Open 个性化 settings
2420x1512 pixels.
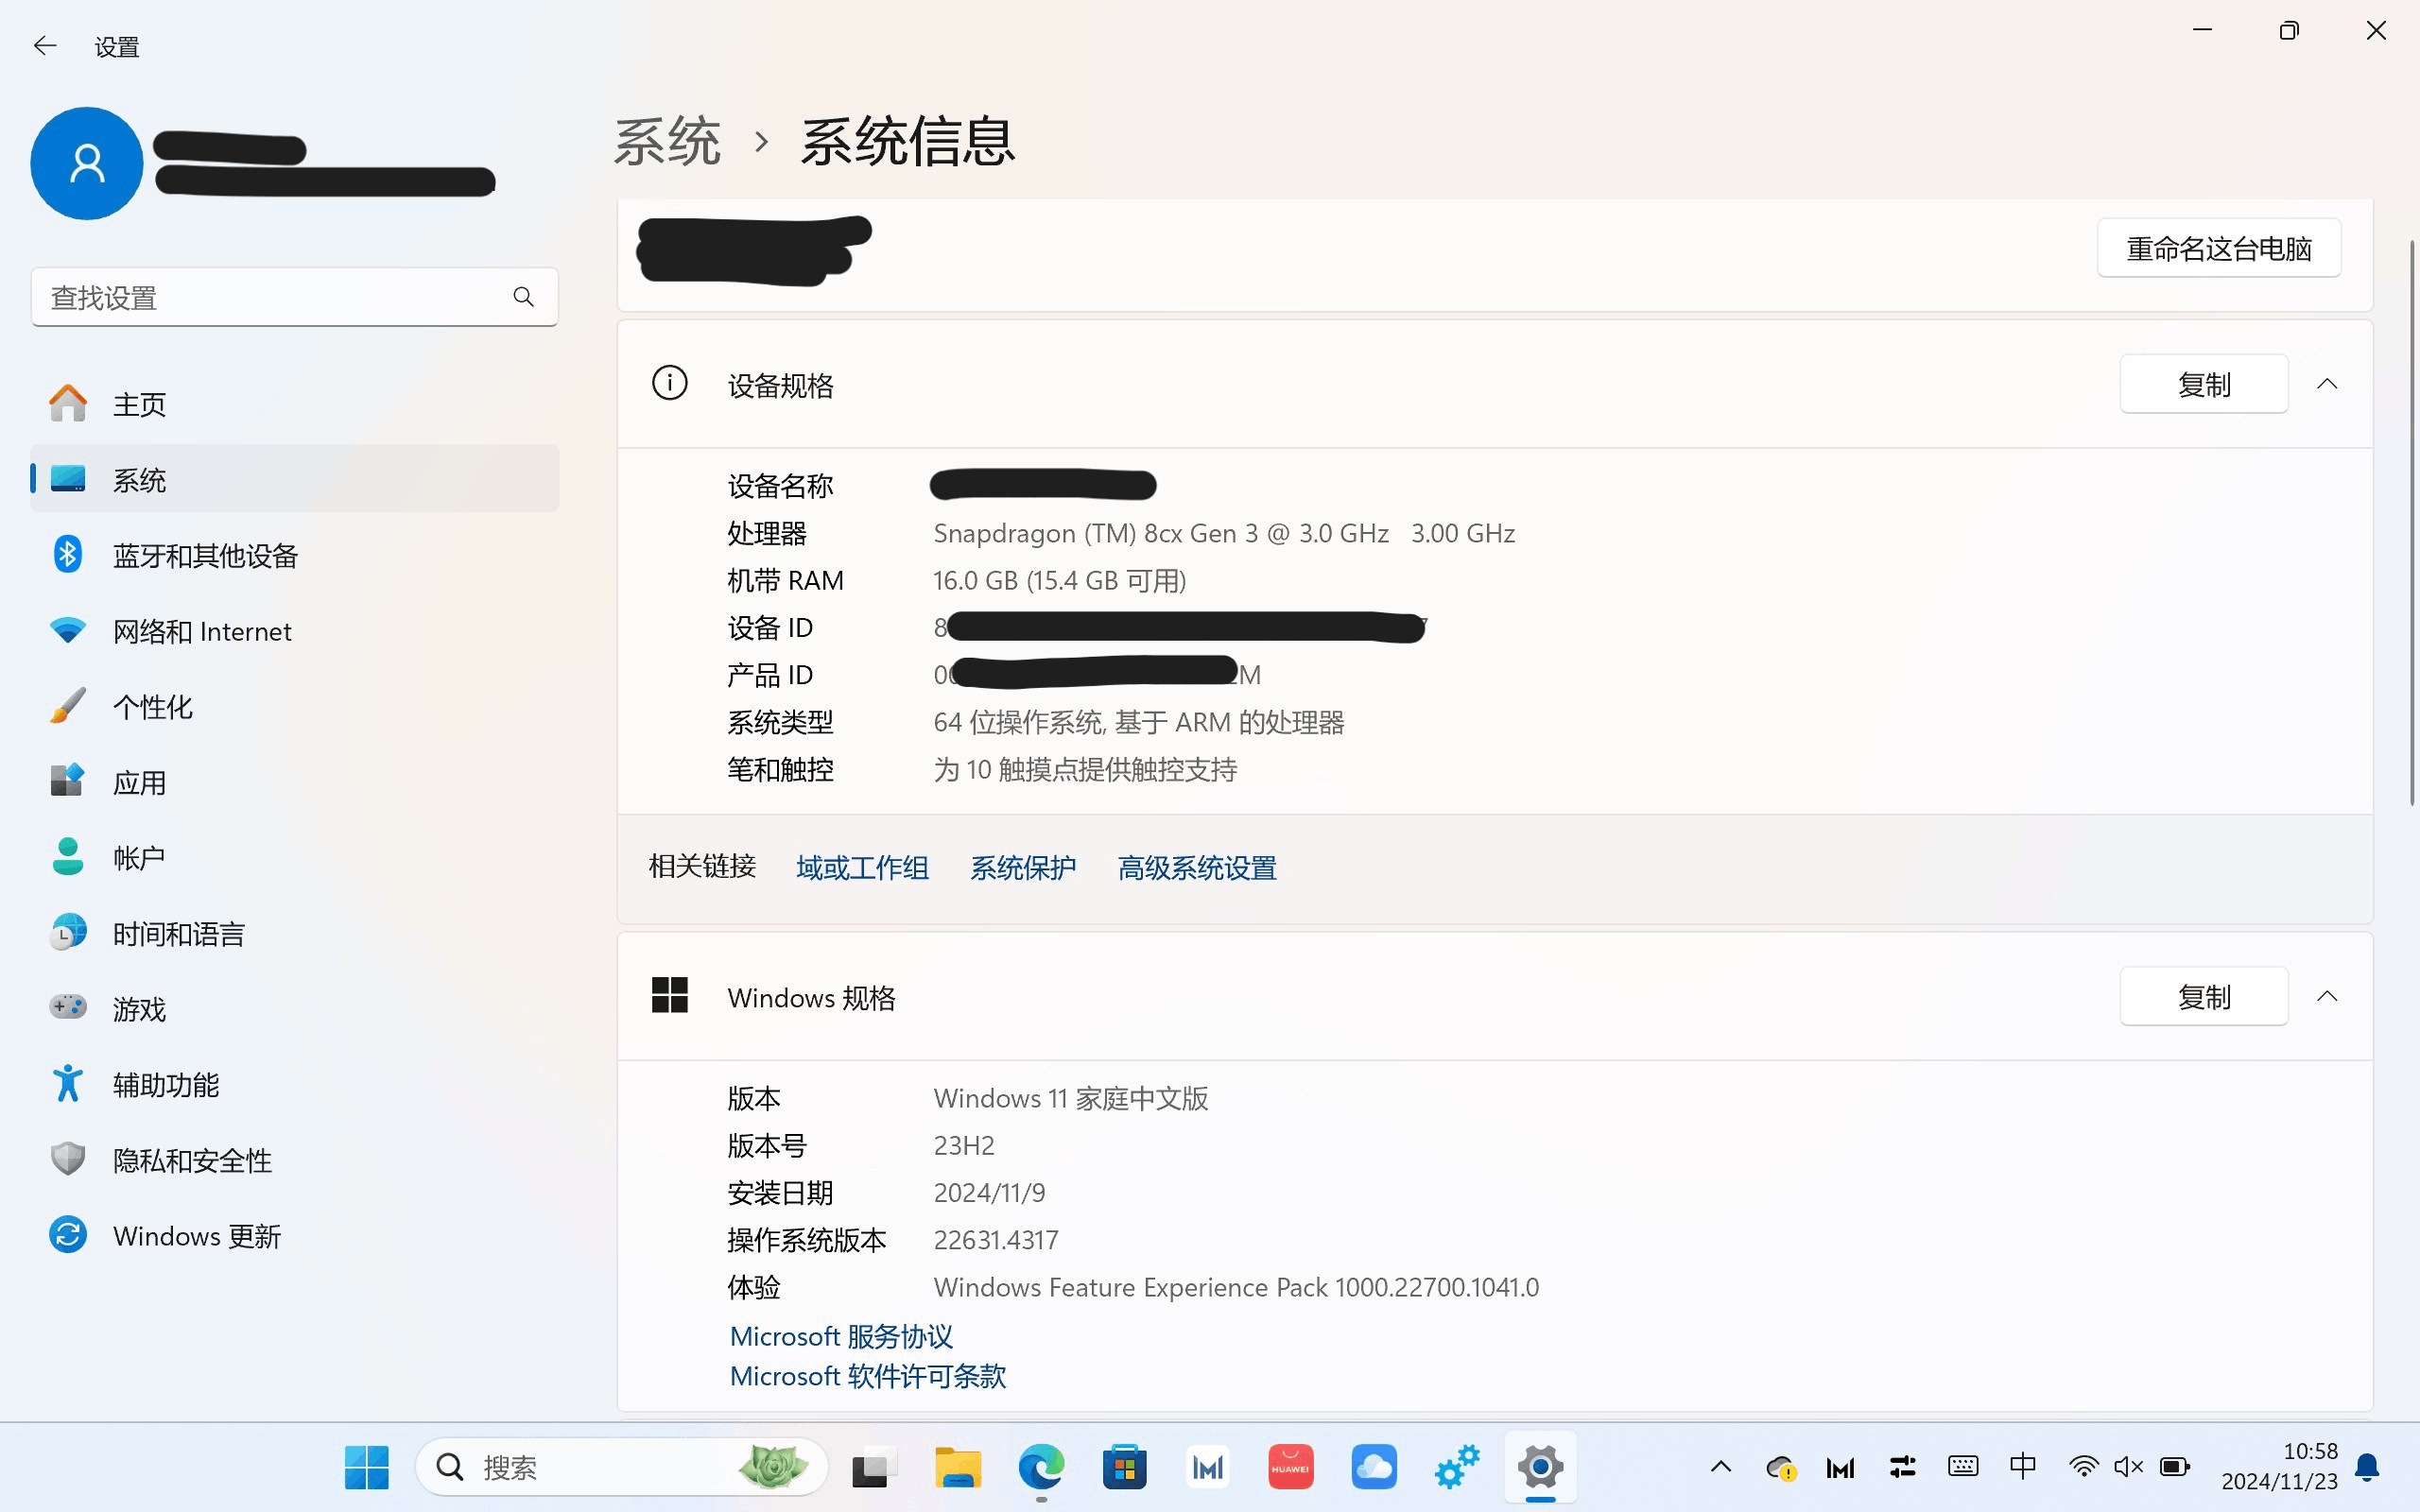tap(294, 706)
